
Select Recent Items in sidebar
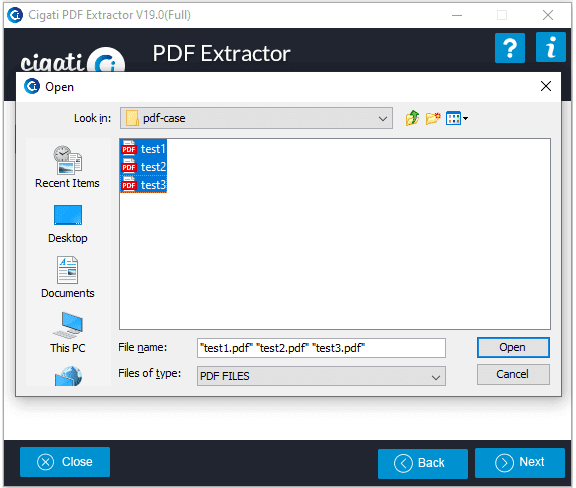[x=68, y=167]
